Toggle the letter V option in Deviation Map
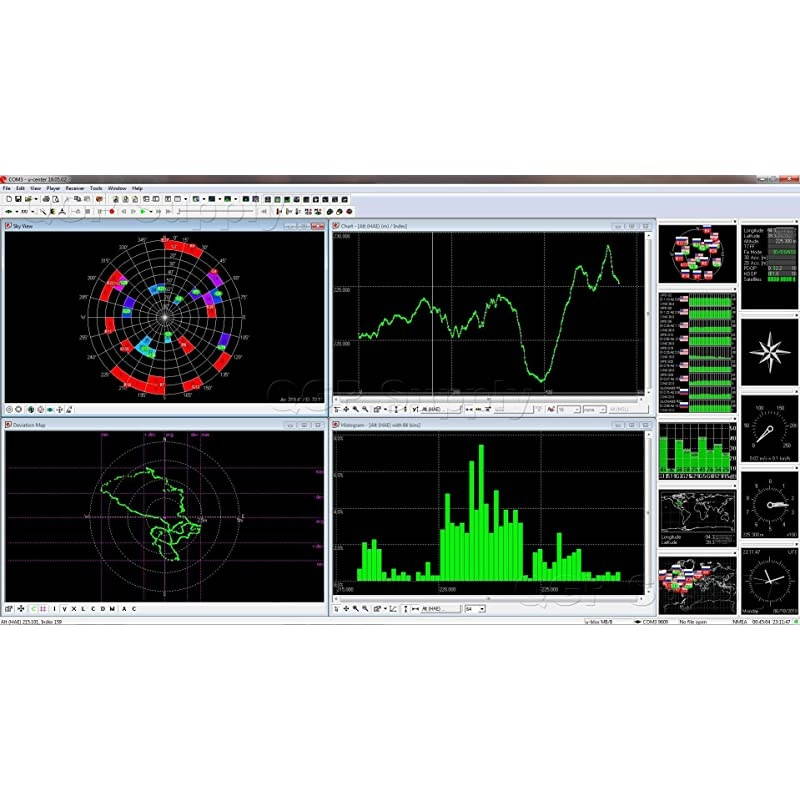 click(63, 609)
